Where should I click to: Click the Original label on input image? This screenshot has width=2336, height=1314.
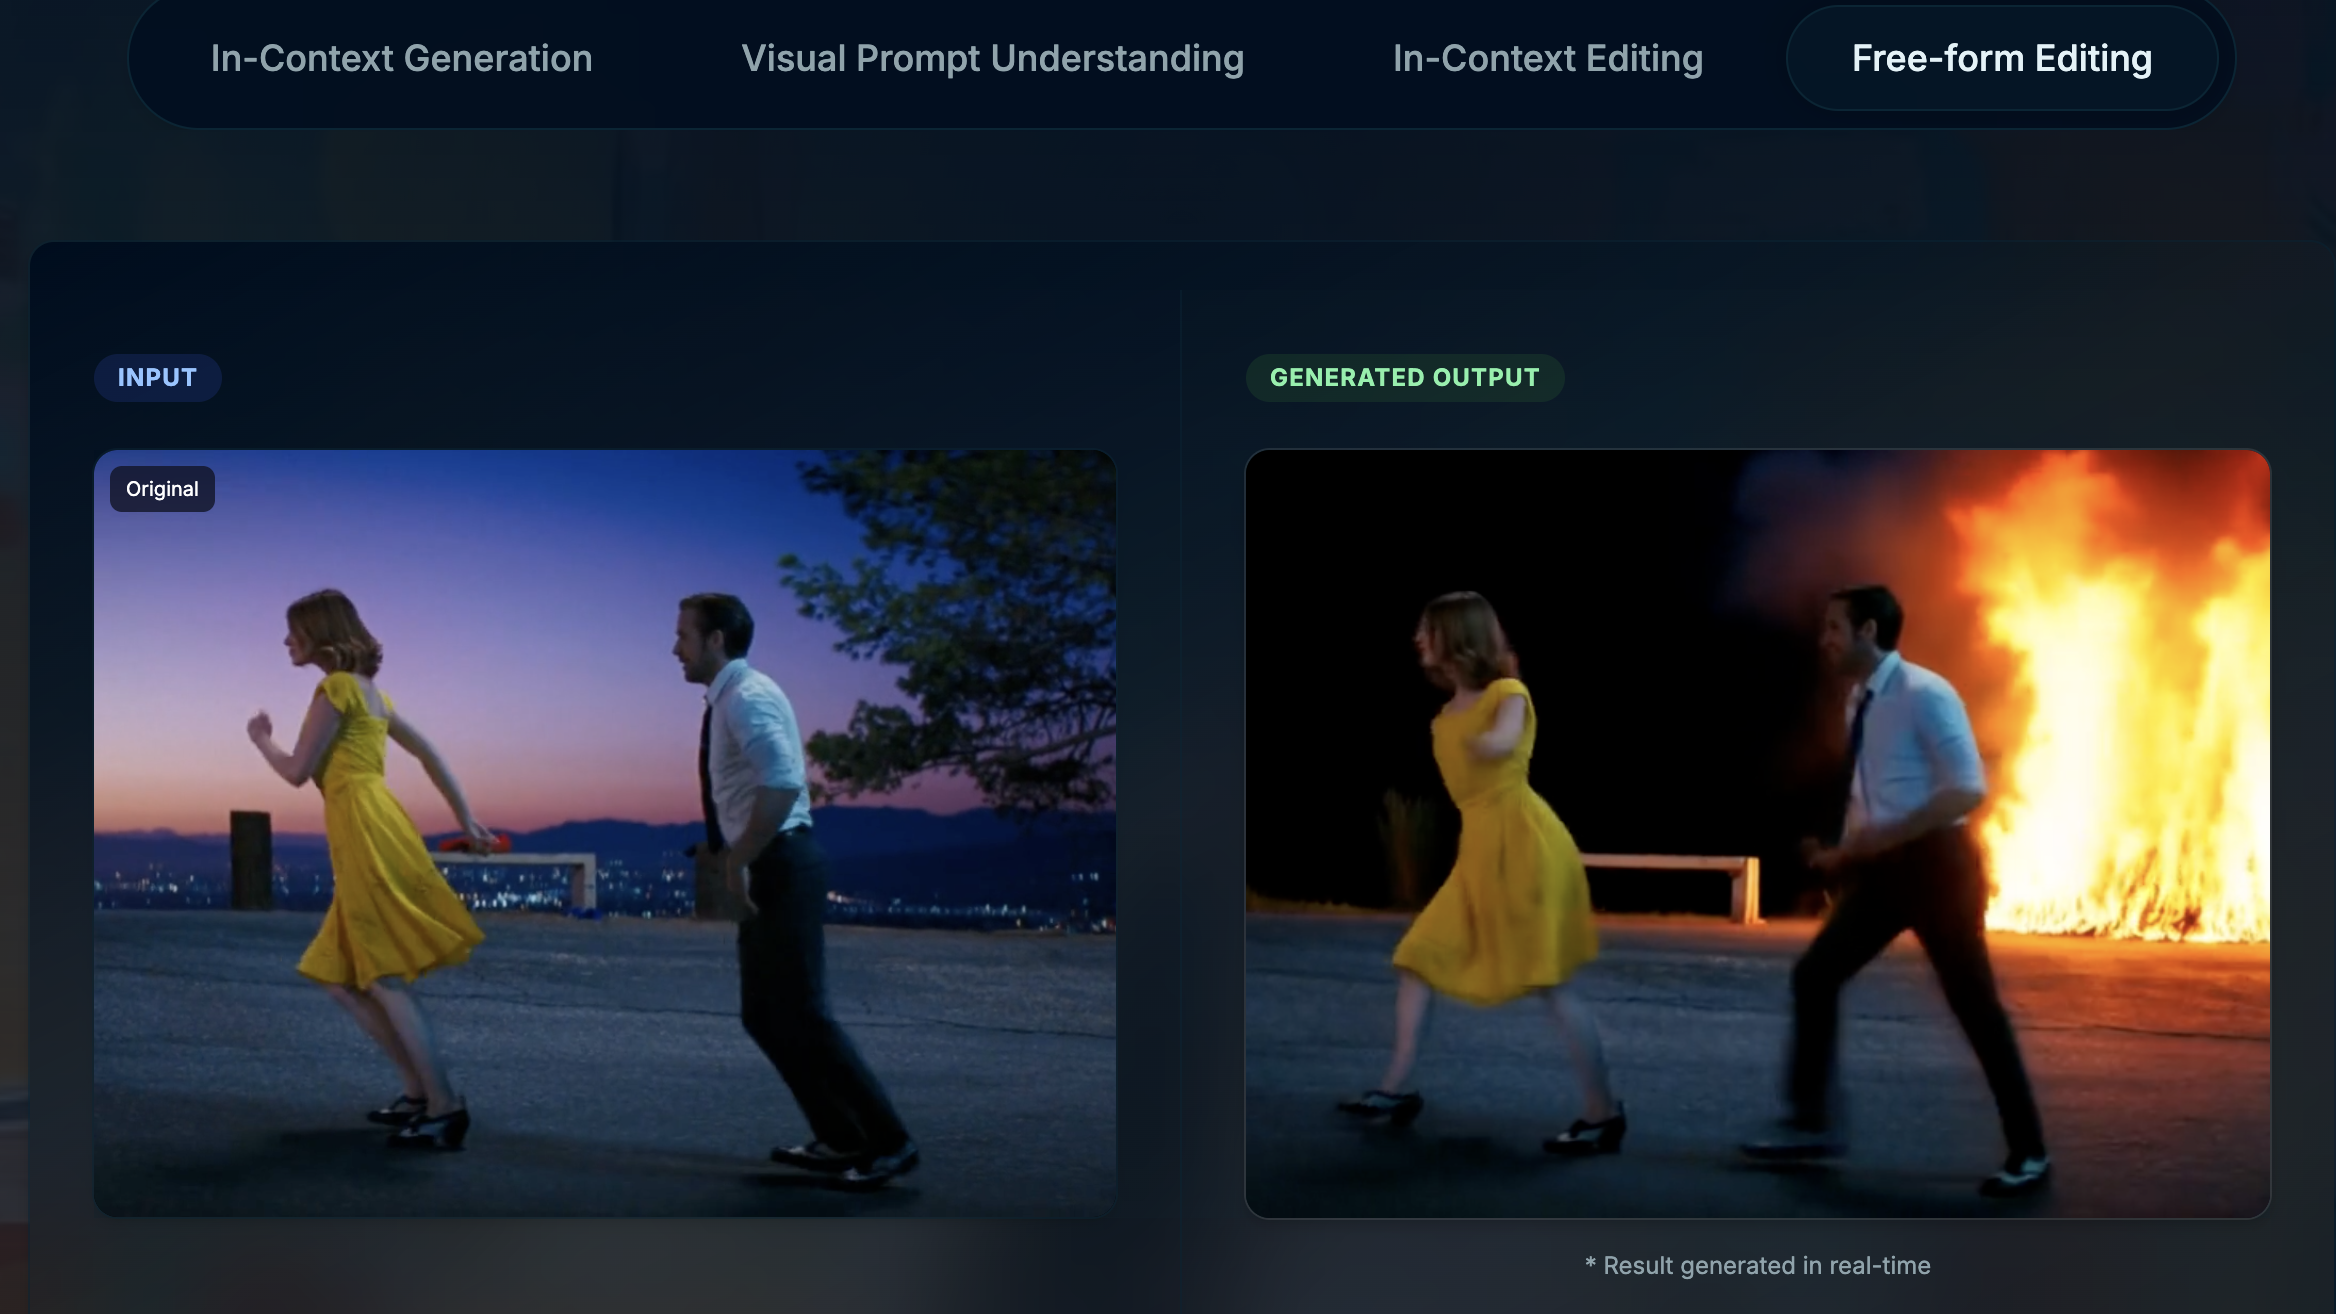(x=162, y=489)
